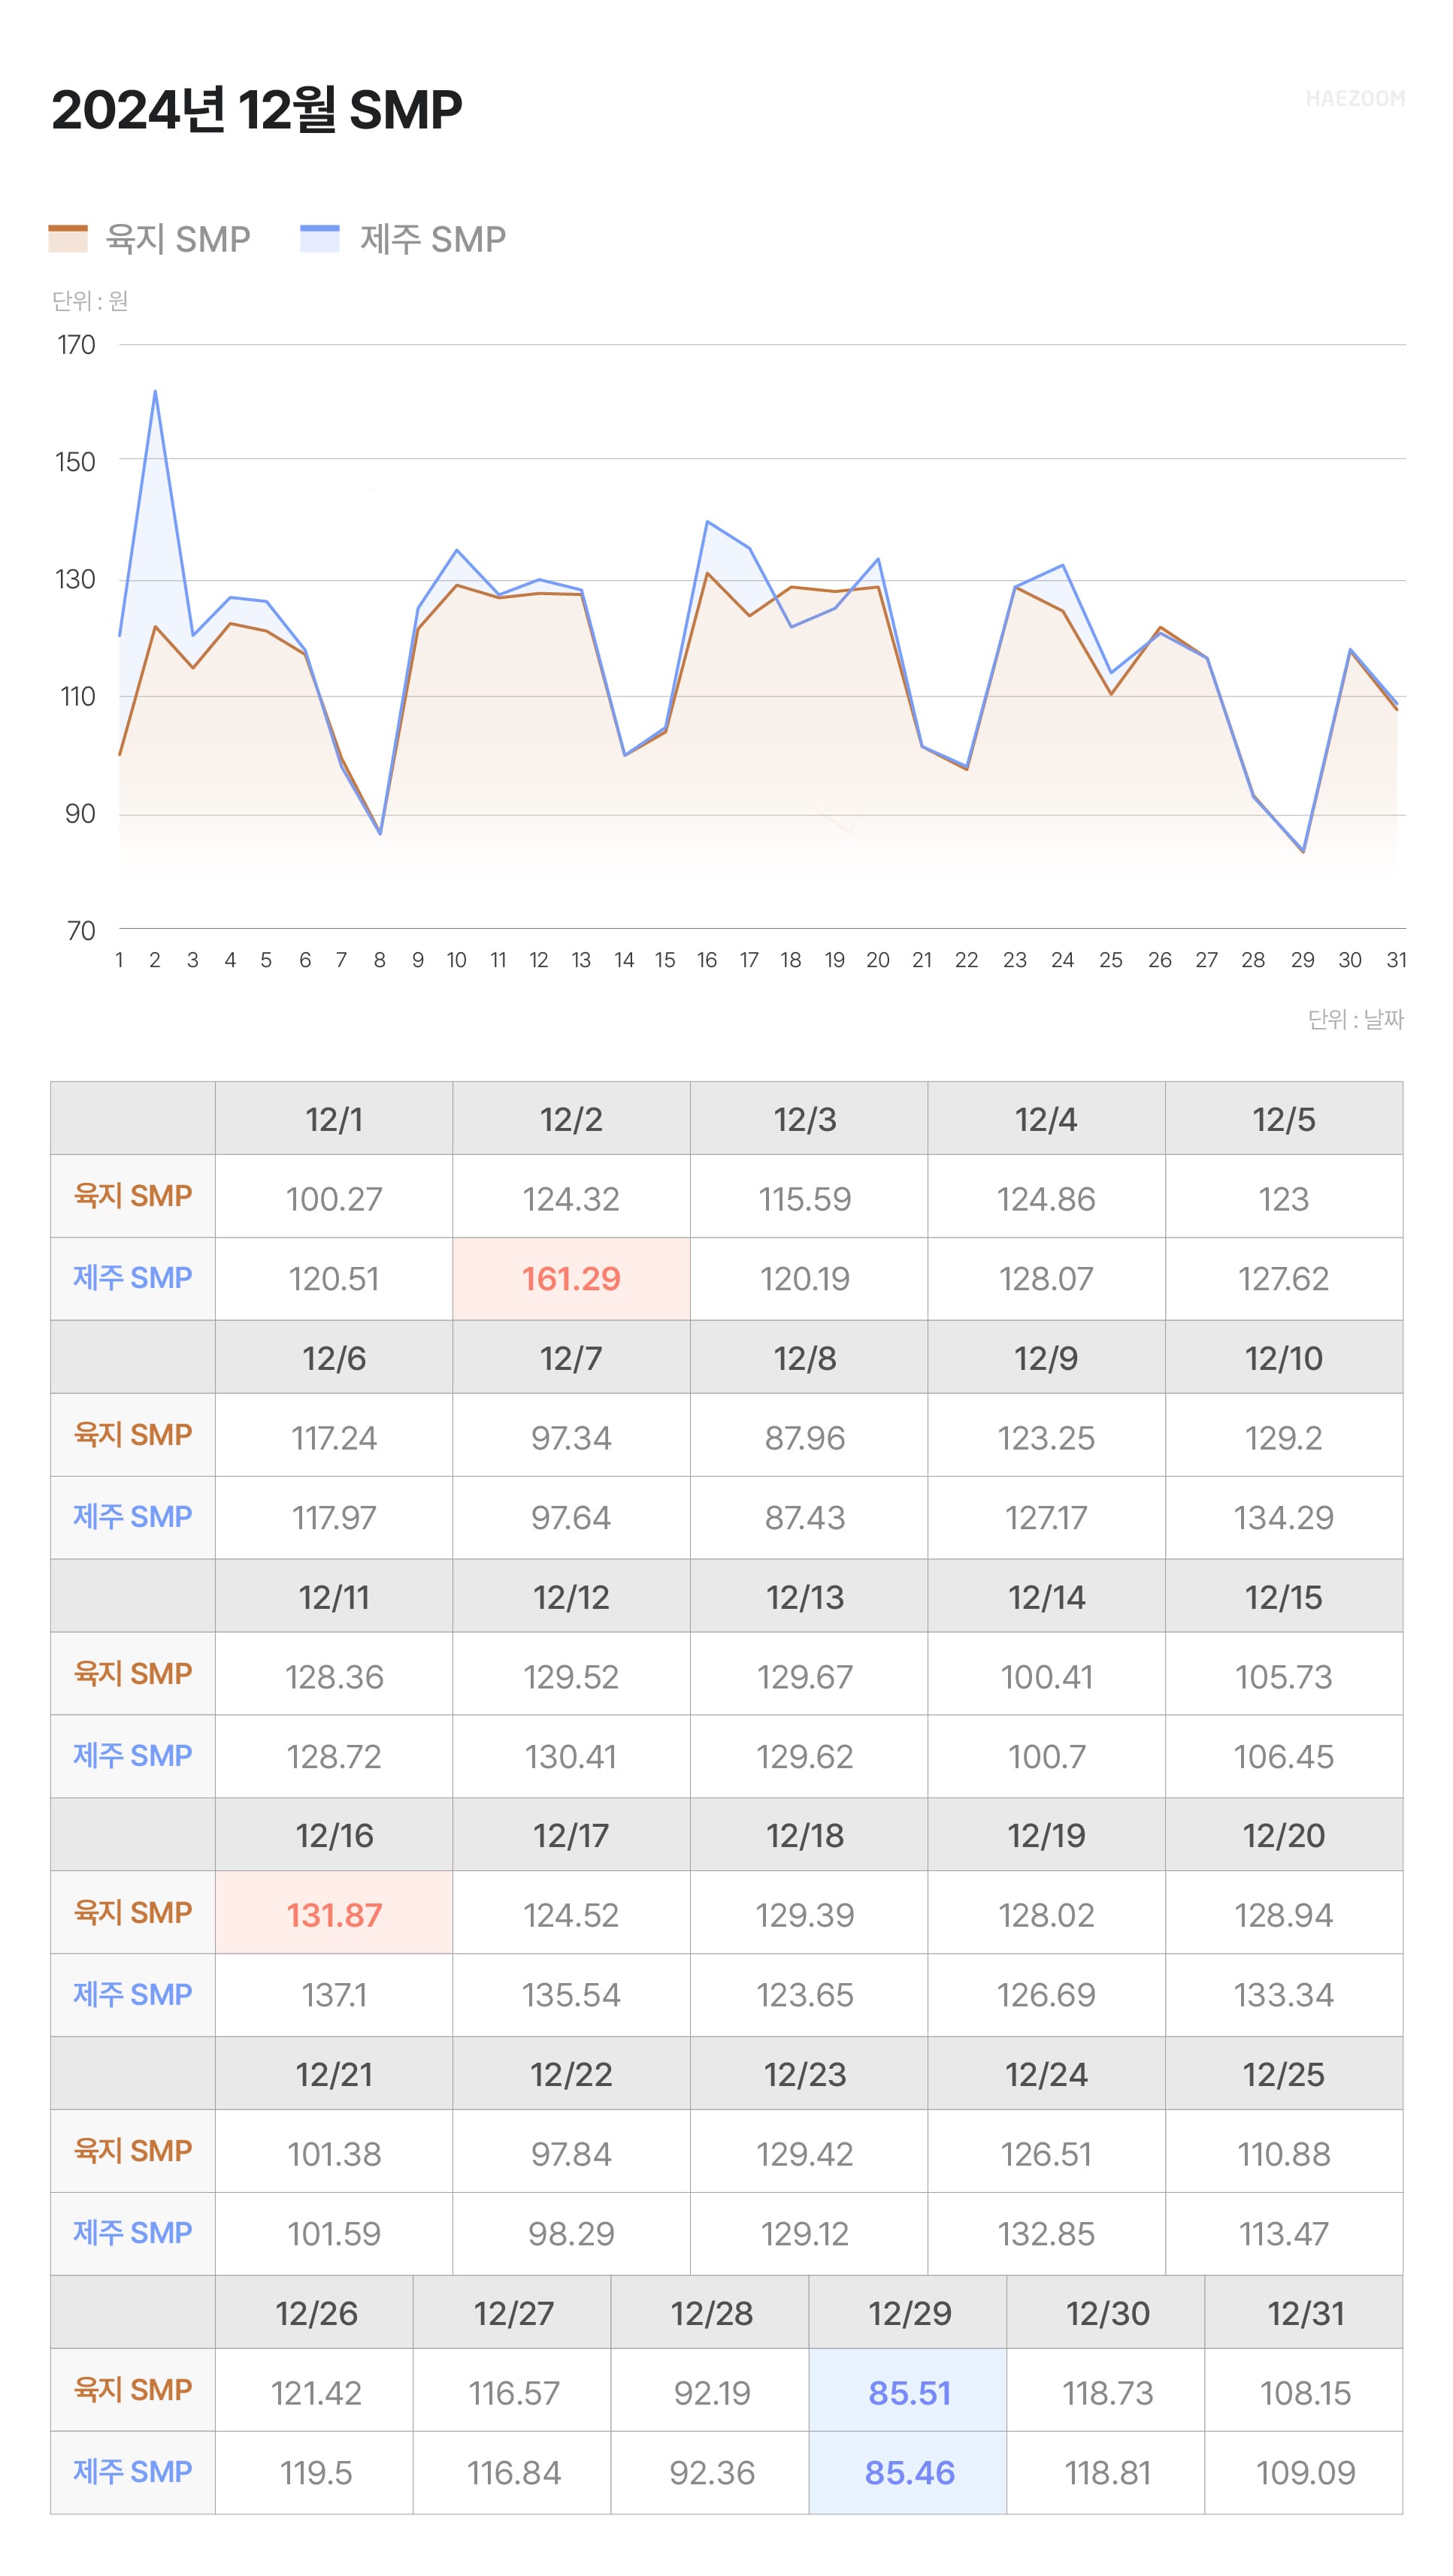Click the first row's 육지 SMP label
The height and width of the screenshot is (2576, 1453).
(x=133, y=1196)
